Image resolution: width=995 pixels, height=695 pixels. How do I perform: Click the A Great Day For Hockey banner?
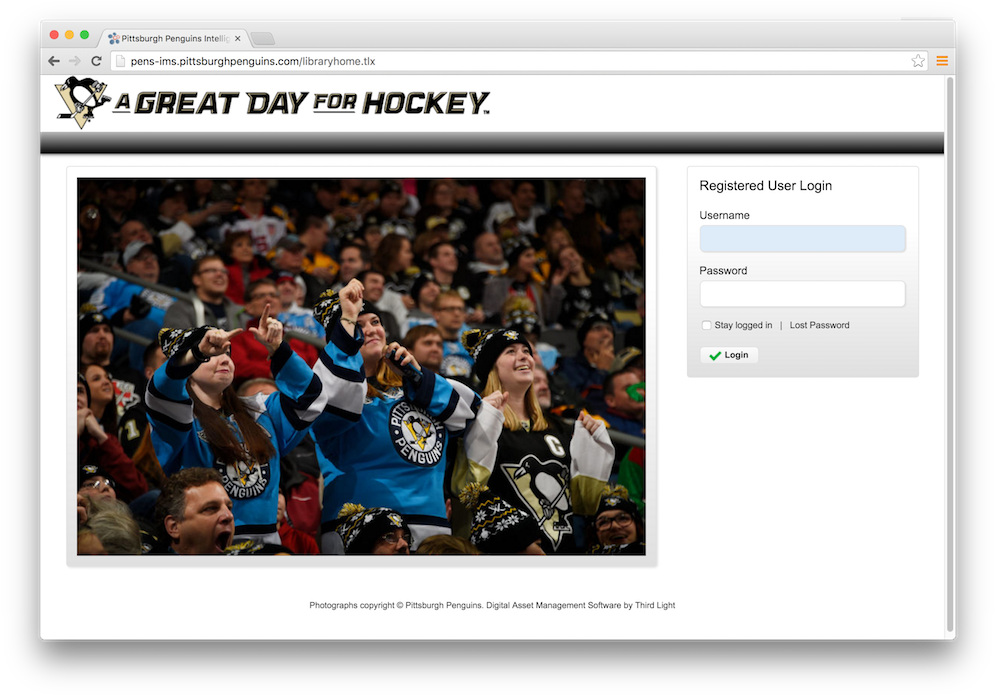click(x=300, y=103)
